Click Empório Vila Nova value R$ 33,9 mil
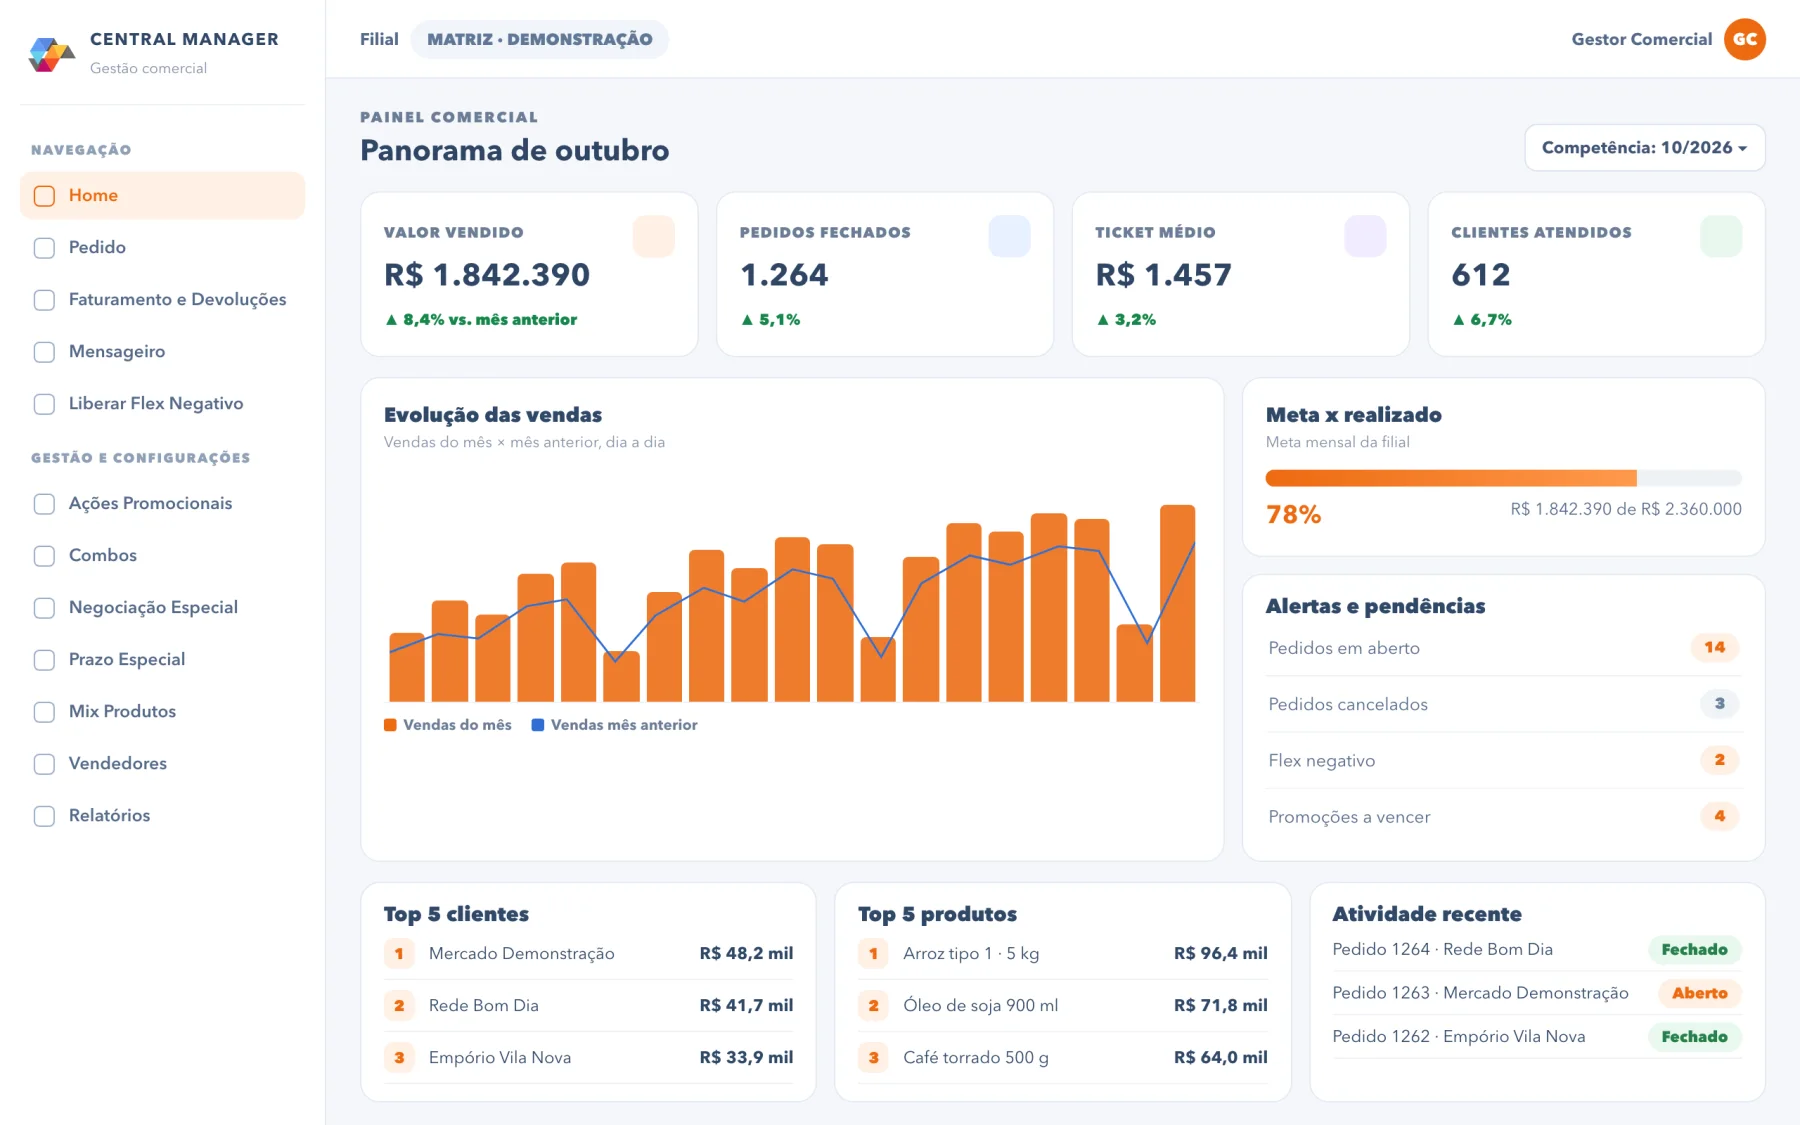 click(746, 1057)
